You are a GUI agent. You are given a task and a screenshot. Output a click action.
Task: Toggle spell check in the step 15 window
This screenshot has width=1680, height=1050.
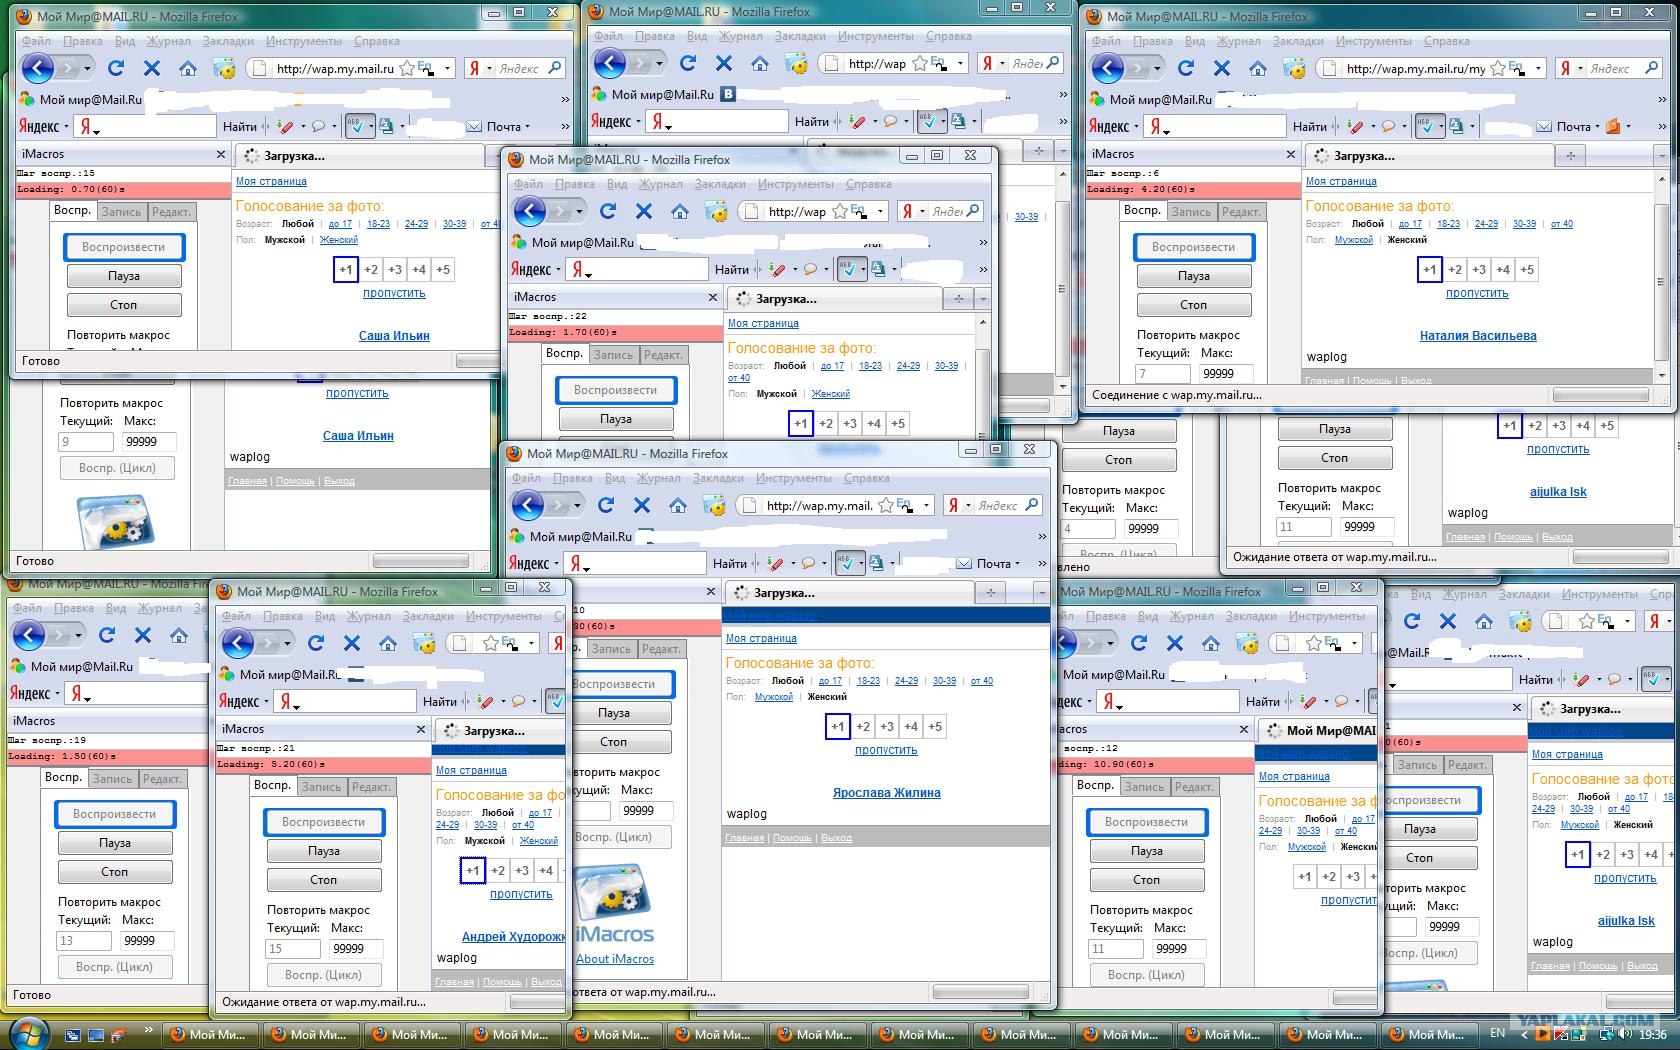tap(355, 126)
